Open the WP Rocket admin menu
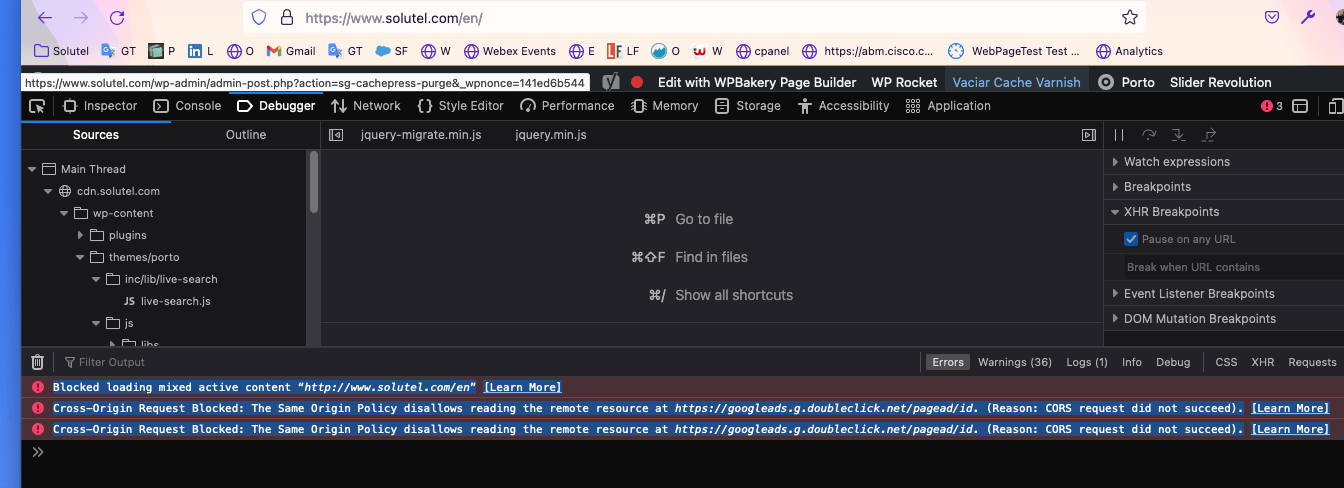The height and width of the screenshot is (488, 1344). (x=904, y=82)
